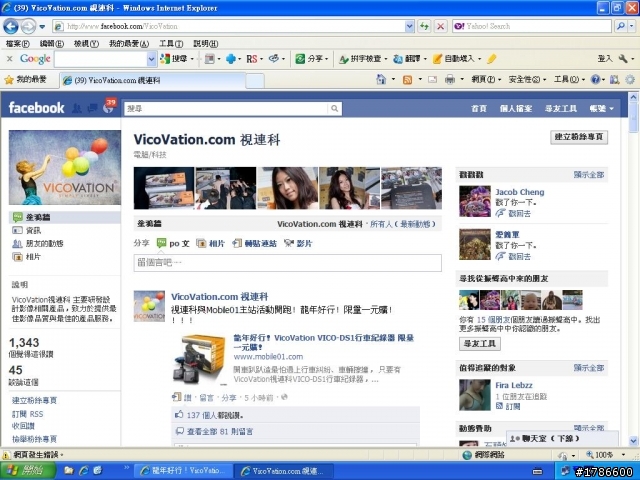640x480 pixels.
Task: Click the Windows Start button
Action: [x=27, y=471]
